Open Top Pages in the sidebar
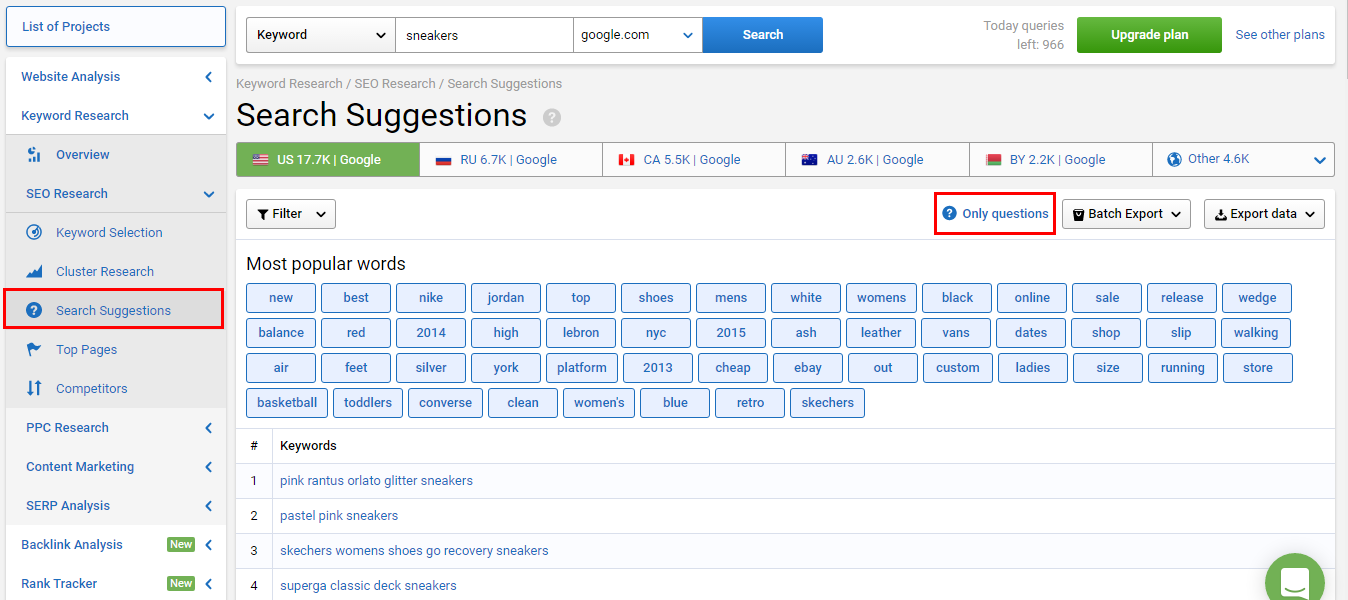The image size is (1348, 600). 86,349
